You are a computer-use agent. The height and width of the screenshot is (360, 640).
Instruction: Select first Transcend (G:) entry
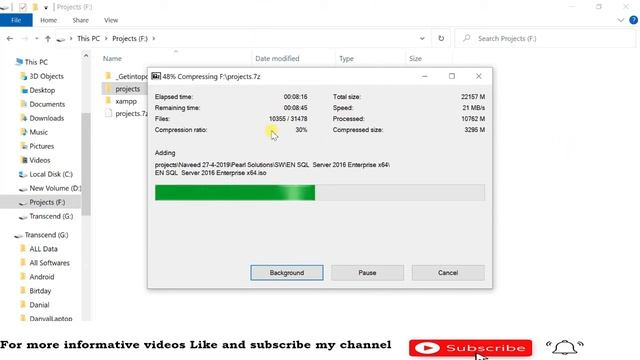coord(51,216)
